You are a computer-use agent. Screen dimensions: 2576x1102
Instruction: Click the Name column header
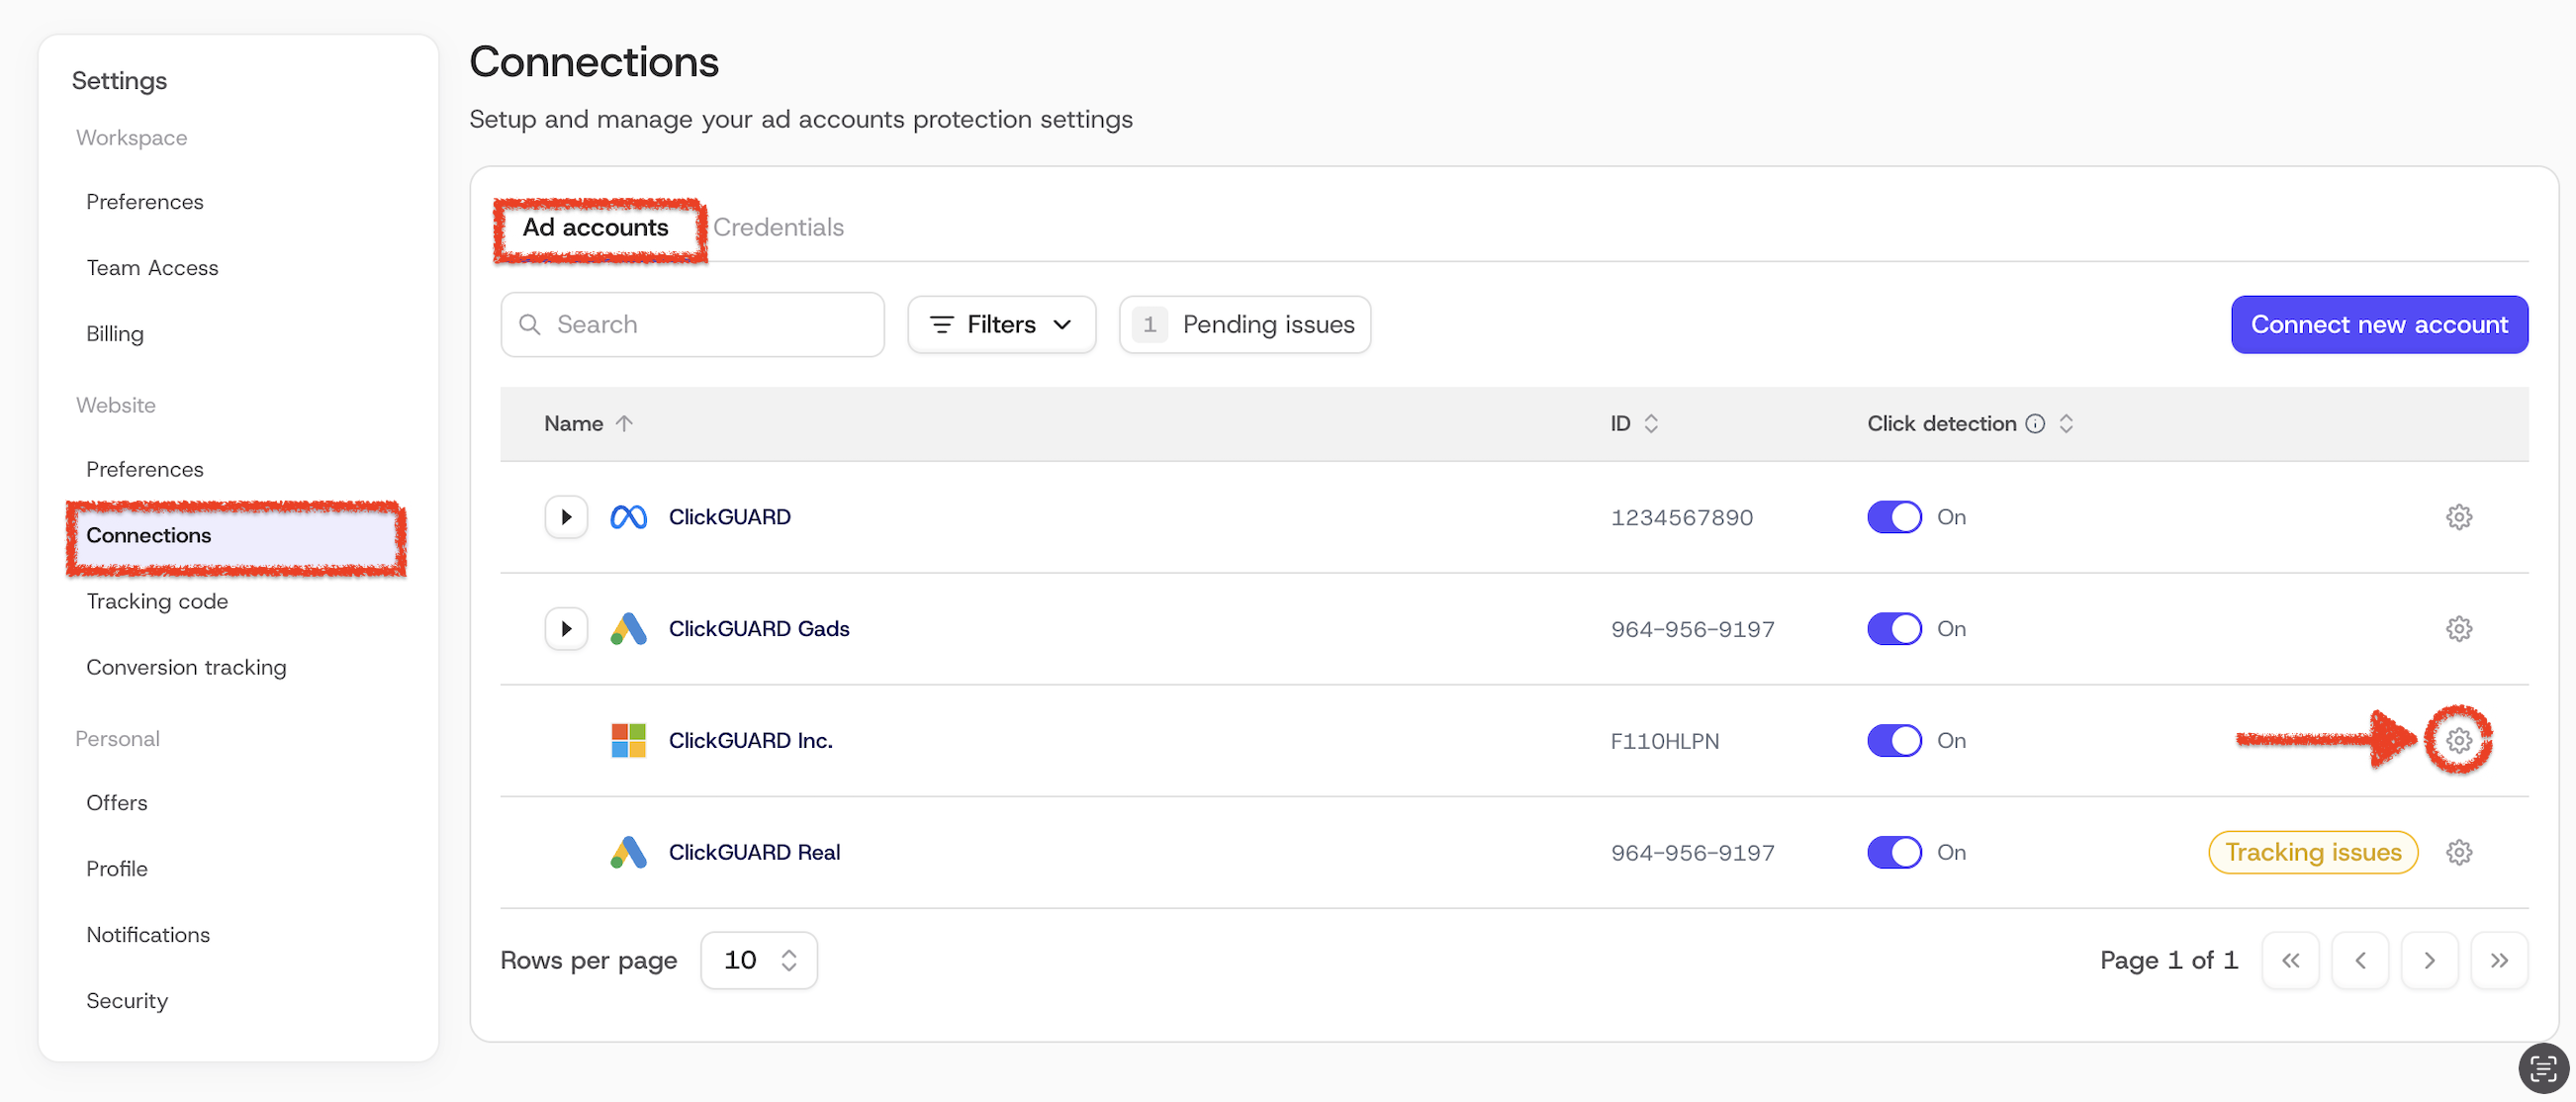point(573,424)
